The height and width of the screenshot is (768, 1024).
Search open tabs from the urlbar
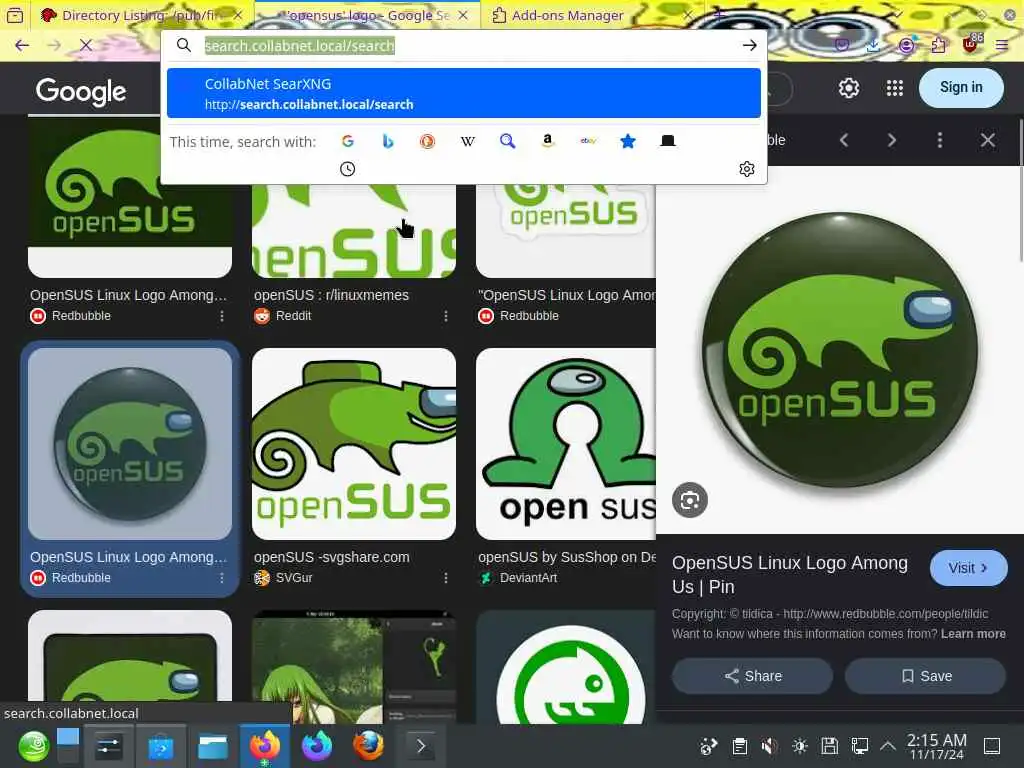[x=667, y=141]
